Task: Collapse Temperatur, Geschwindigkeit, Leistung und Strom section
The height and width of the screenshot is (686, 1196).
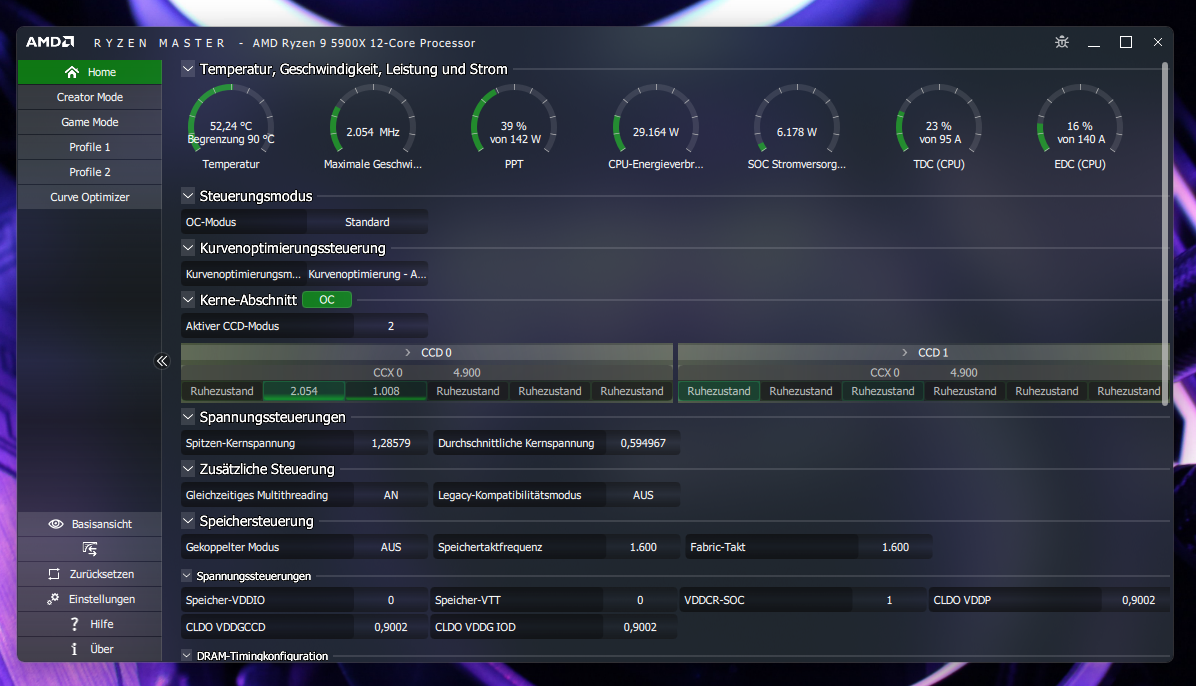Action: pos(188,69)
